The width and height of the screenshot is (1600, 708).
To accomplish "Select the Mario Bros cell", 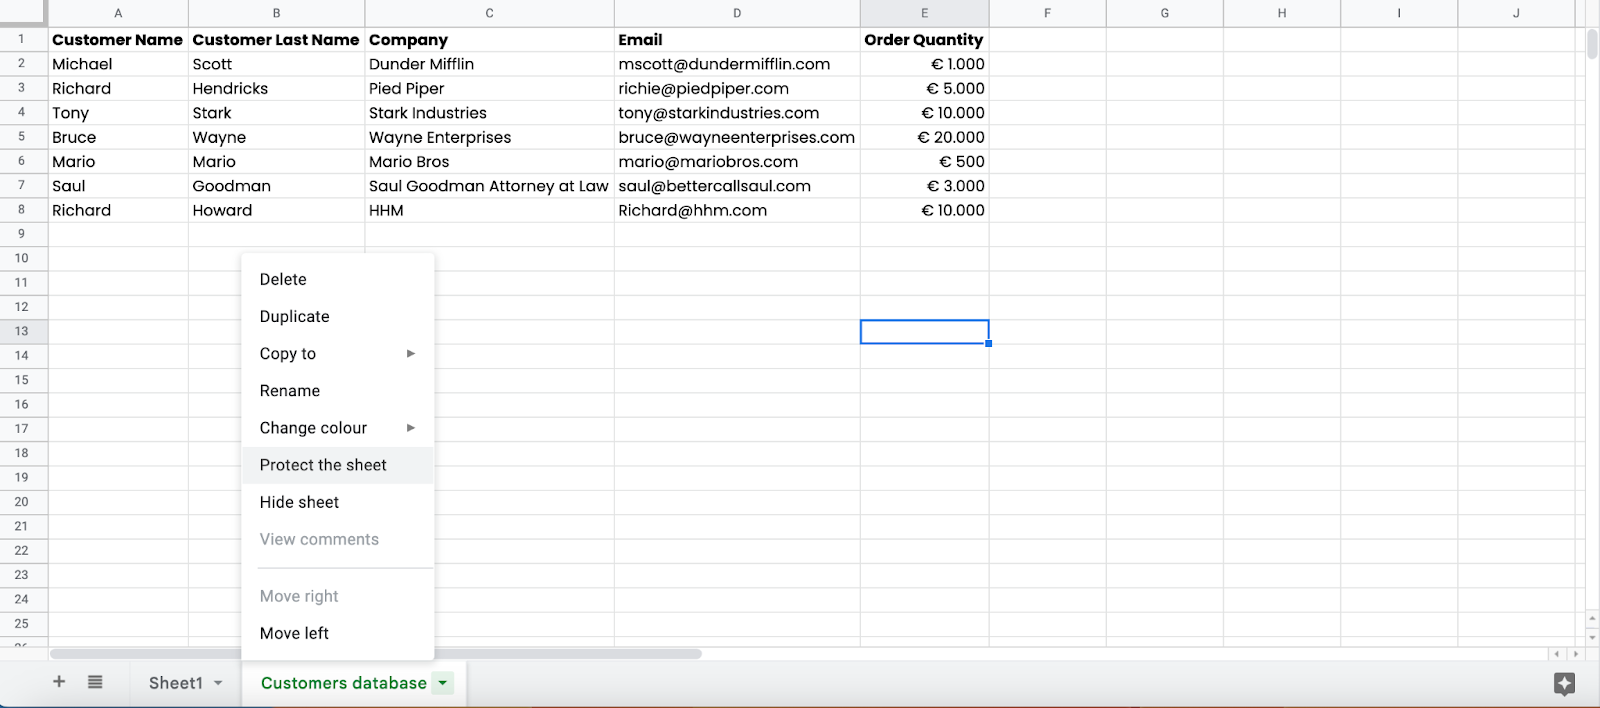I will tap(490, 162).
